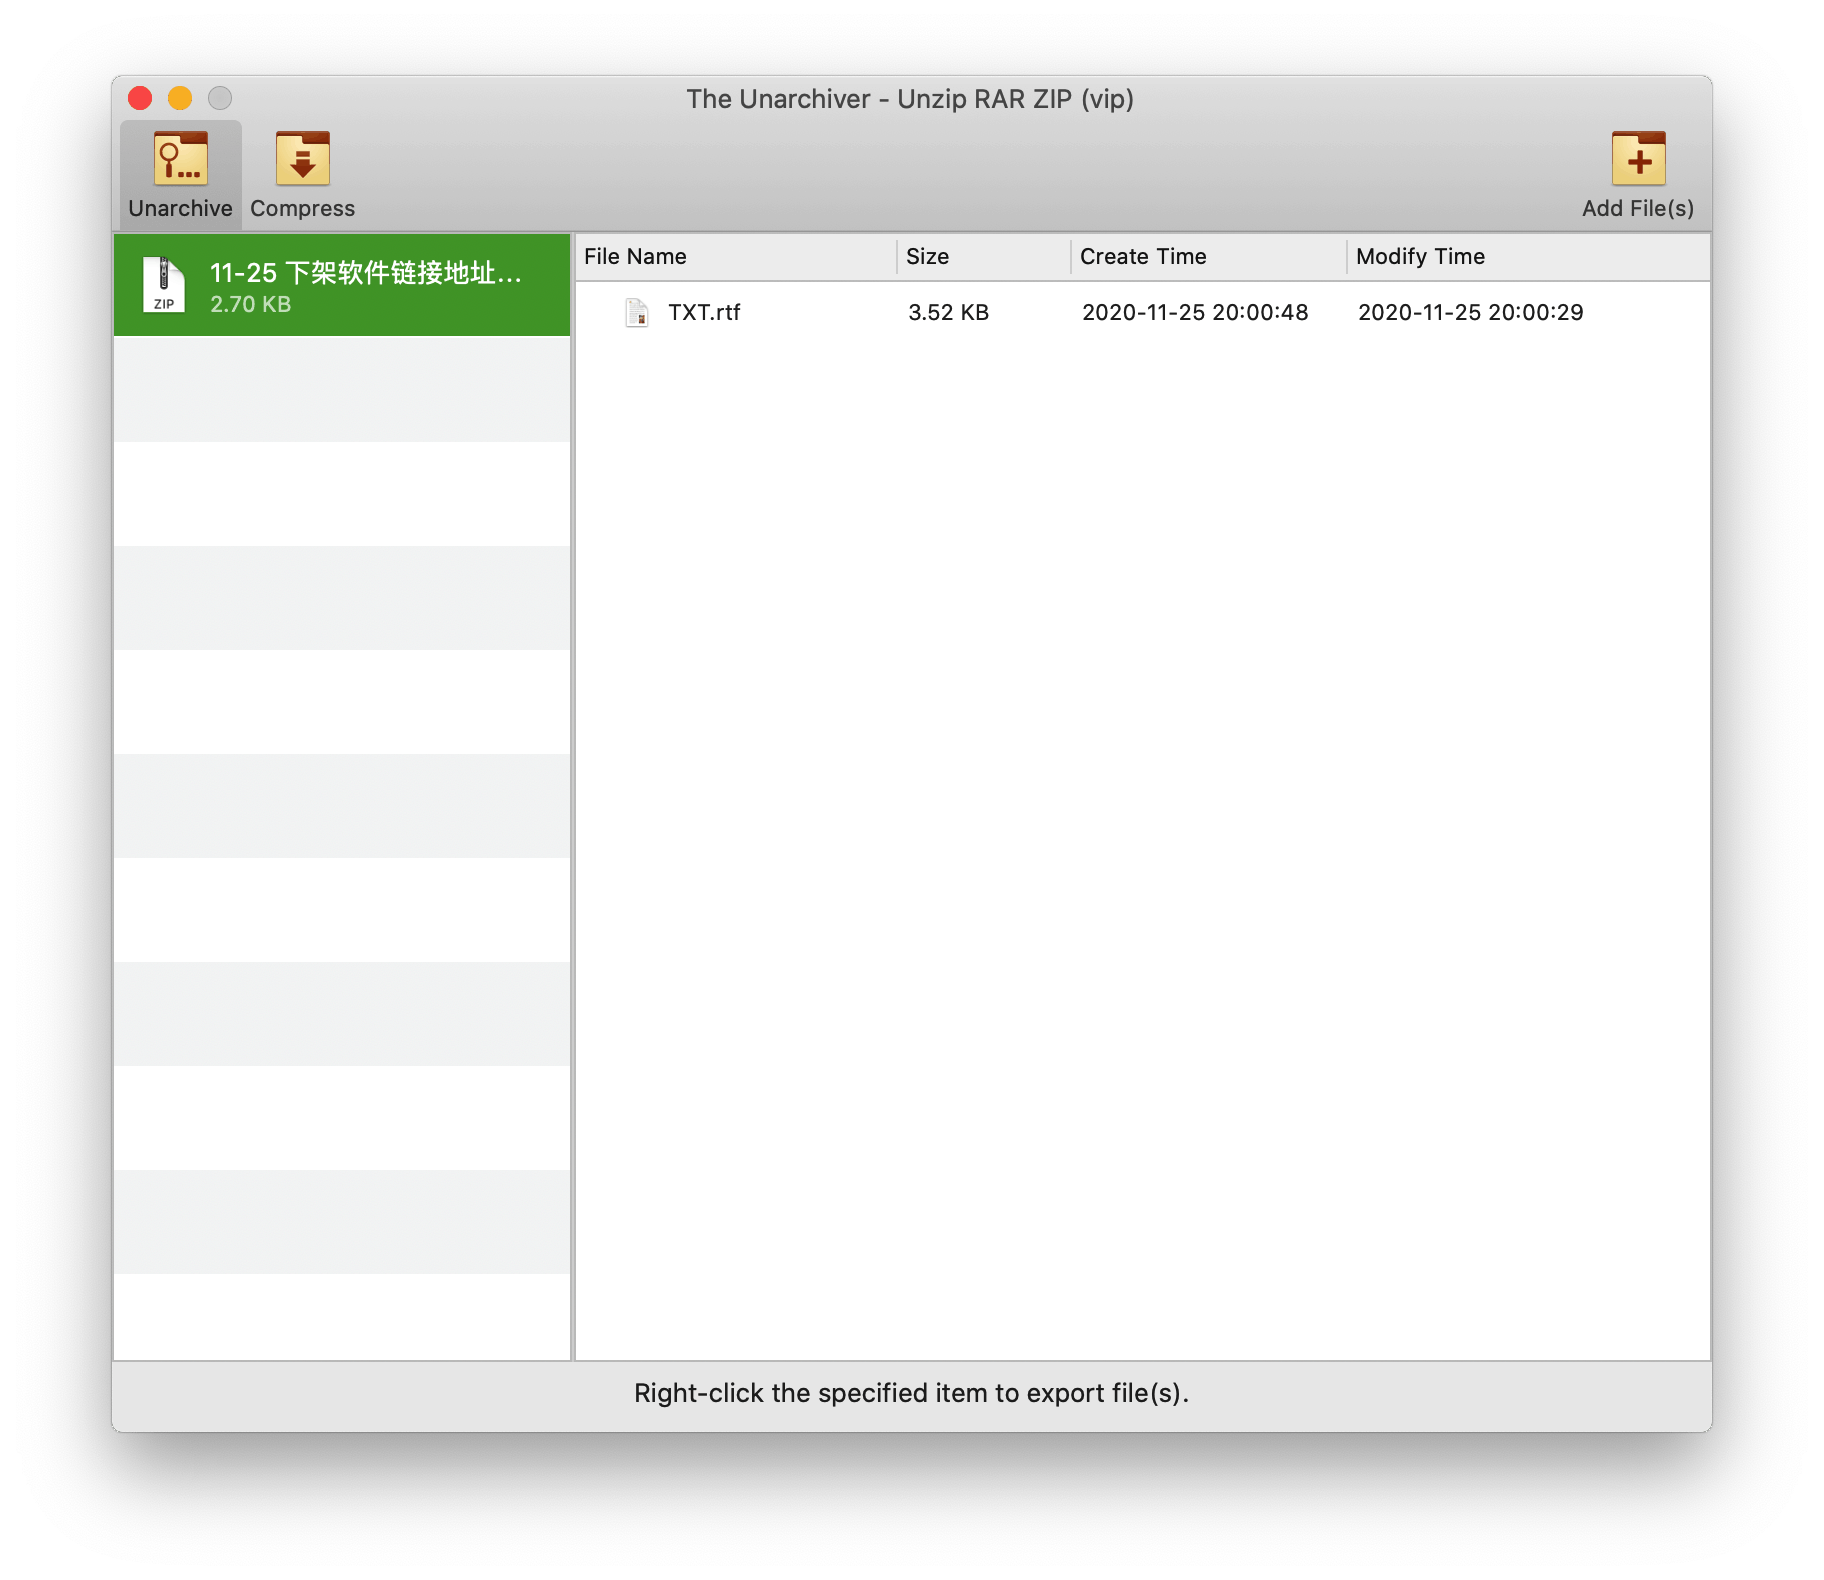Click the 2020-11-25 20:00:29 modify time cell
This screenshot has height=1580, width=1824.
click(x=1470, y=313)
